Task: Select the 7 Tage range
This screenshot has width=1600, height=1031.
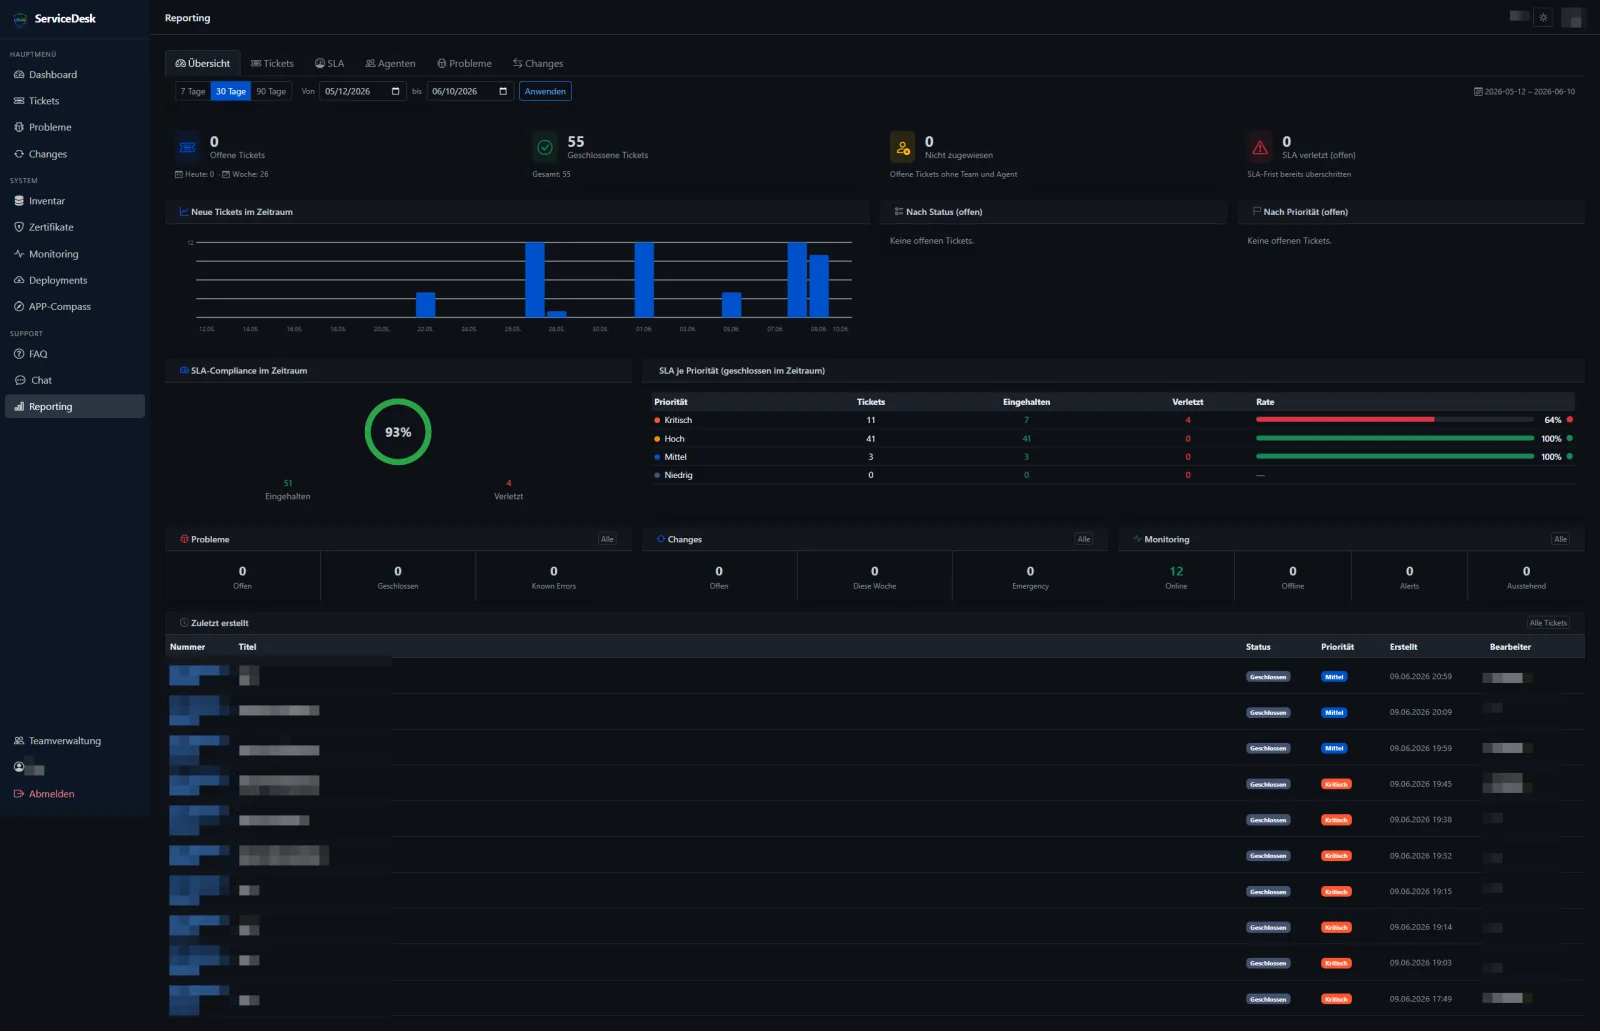Action: 193,91
